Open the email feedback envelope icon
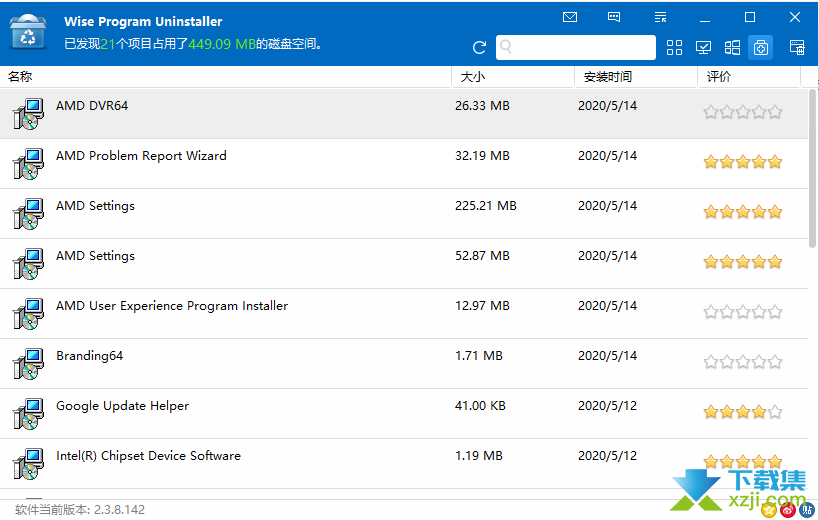The image size is (819, 520). click(x=570, y=17)
